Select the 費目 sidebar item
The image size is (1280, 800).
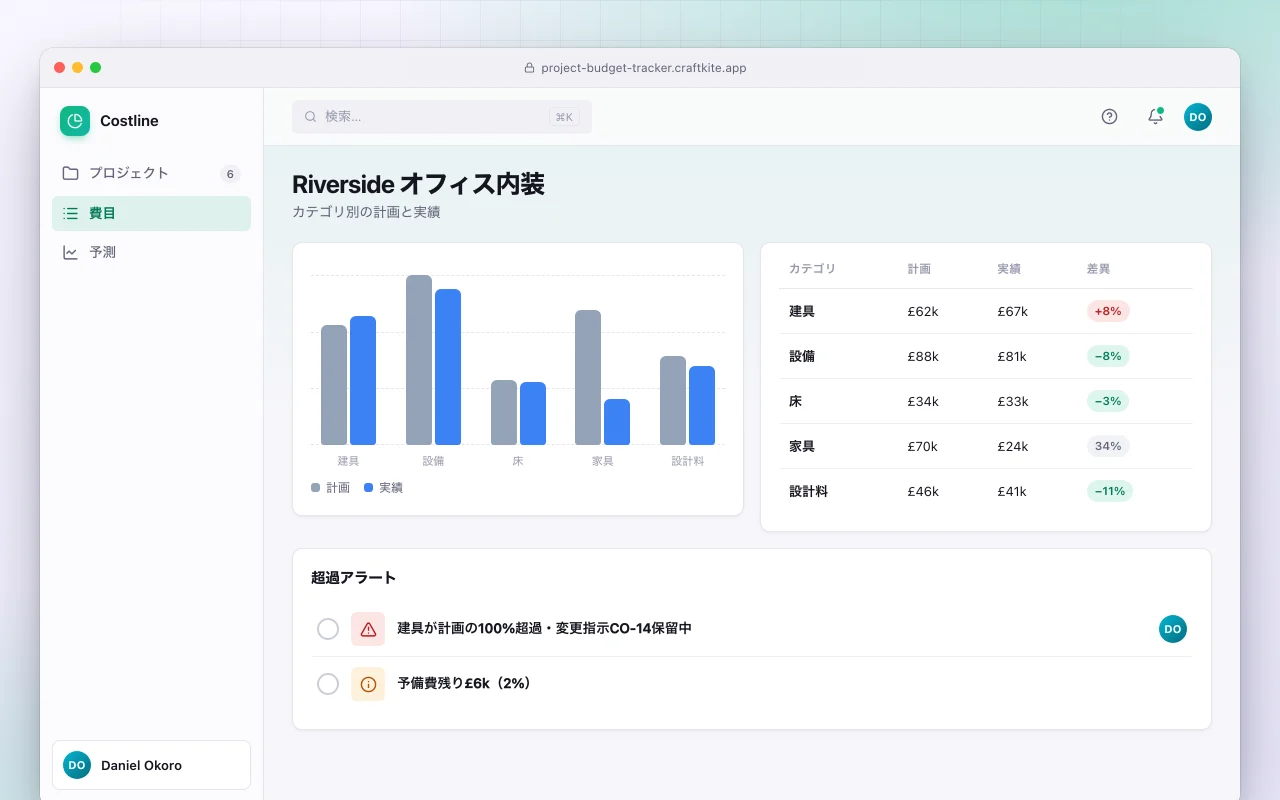tap(151, 213)
